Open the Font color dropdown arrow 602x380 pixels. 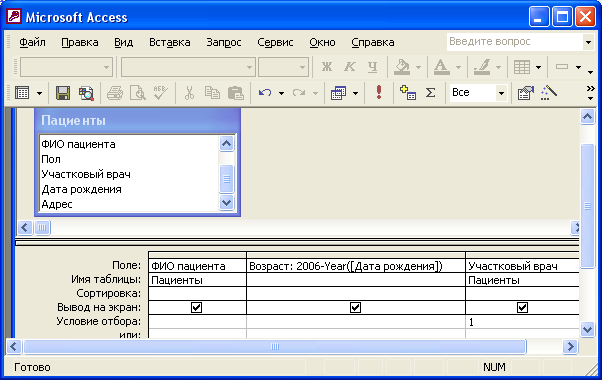458,67
